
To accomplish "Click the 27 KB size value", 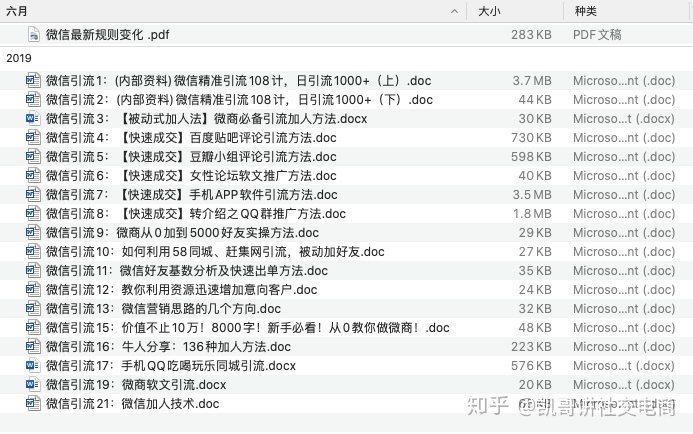I will tap(535, 251).
